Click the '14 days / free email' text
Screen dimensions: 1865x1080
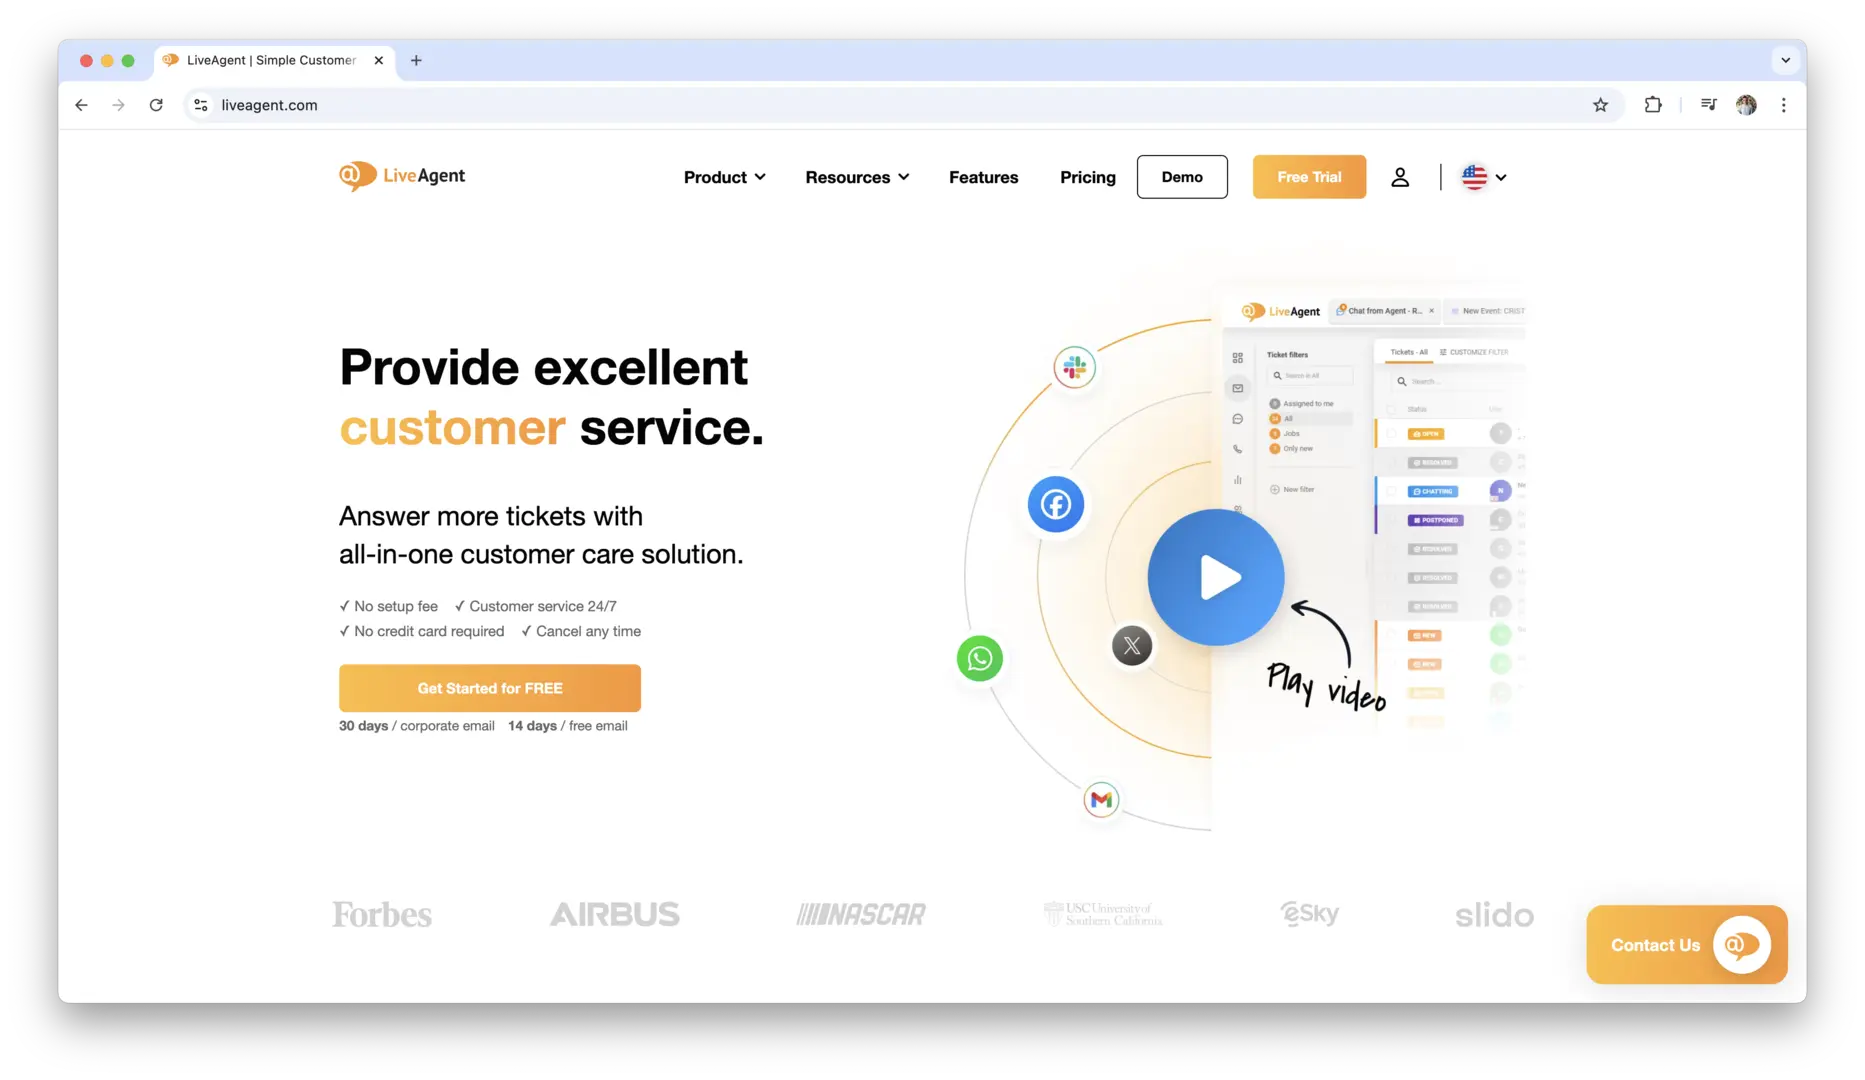tap(568, 726)
